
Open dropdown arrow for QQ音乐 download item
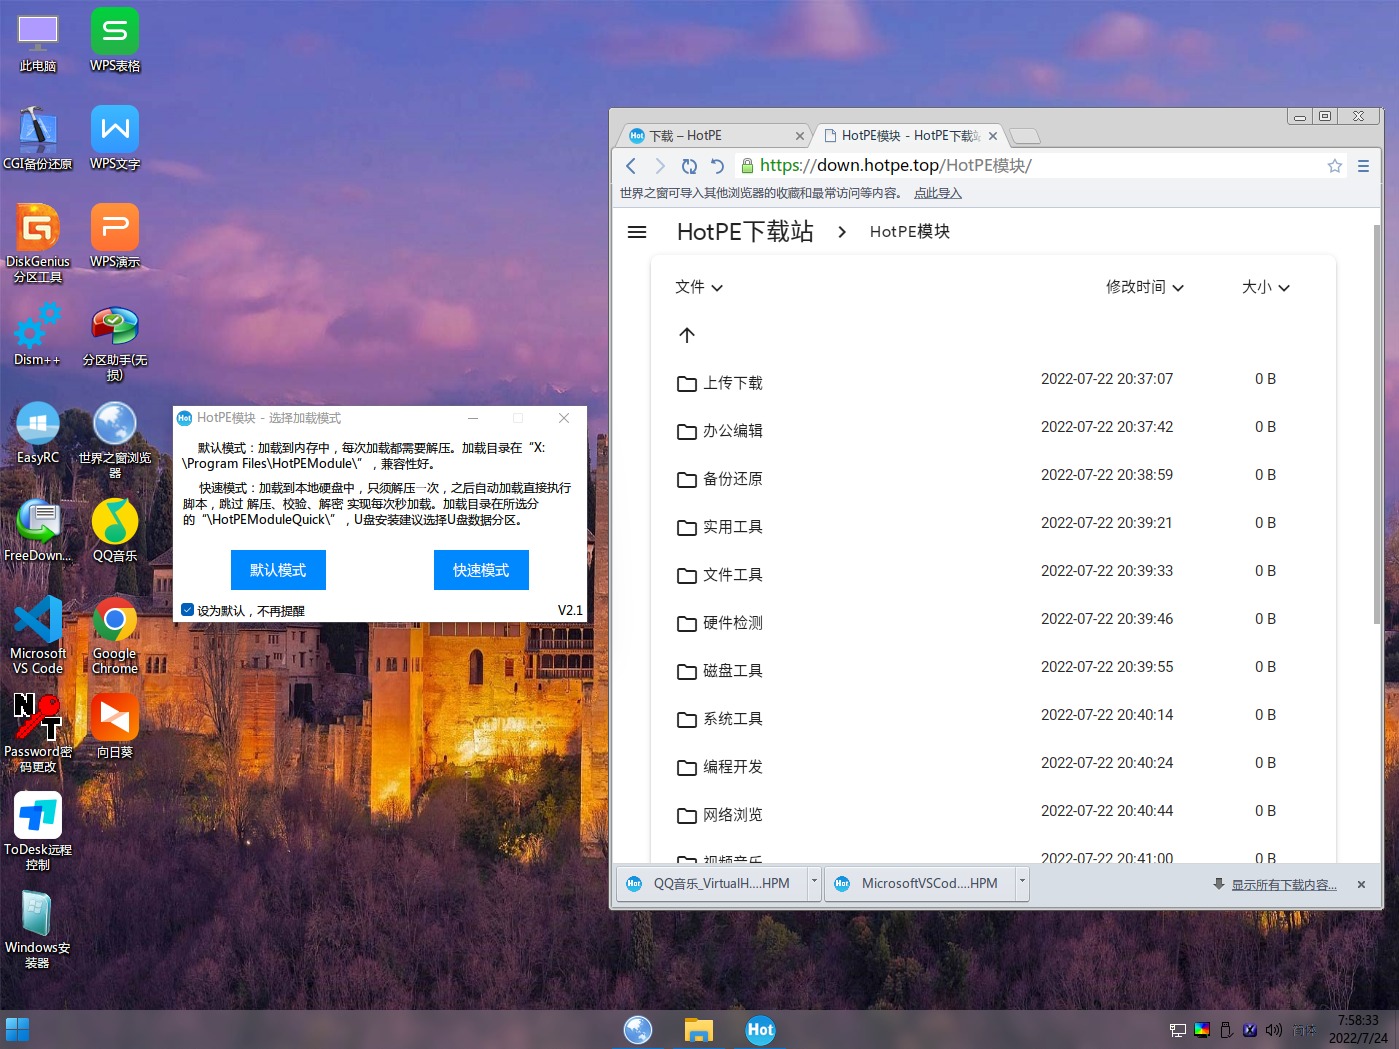click(x=814, y=883)
